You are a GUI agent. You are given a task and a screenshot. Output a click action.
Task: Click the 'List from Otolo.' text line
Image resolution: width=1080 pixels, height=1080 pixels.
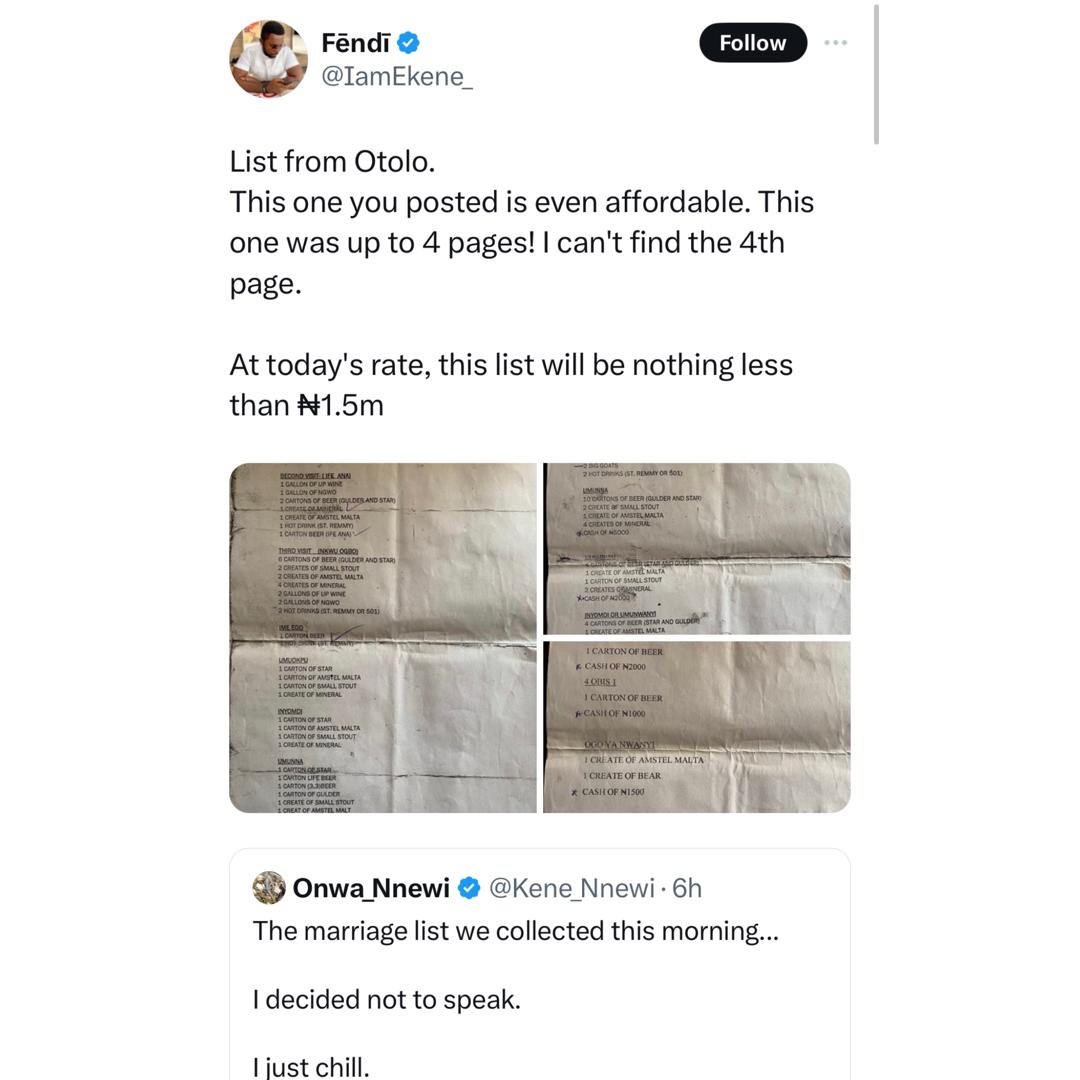(x=332, y=161)
